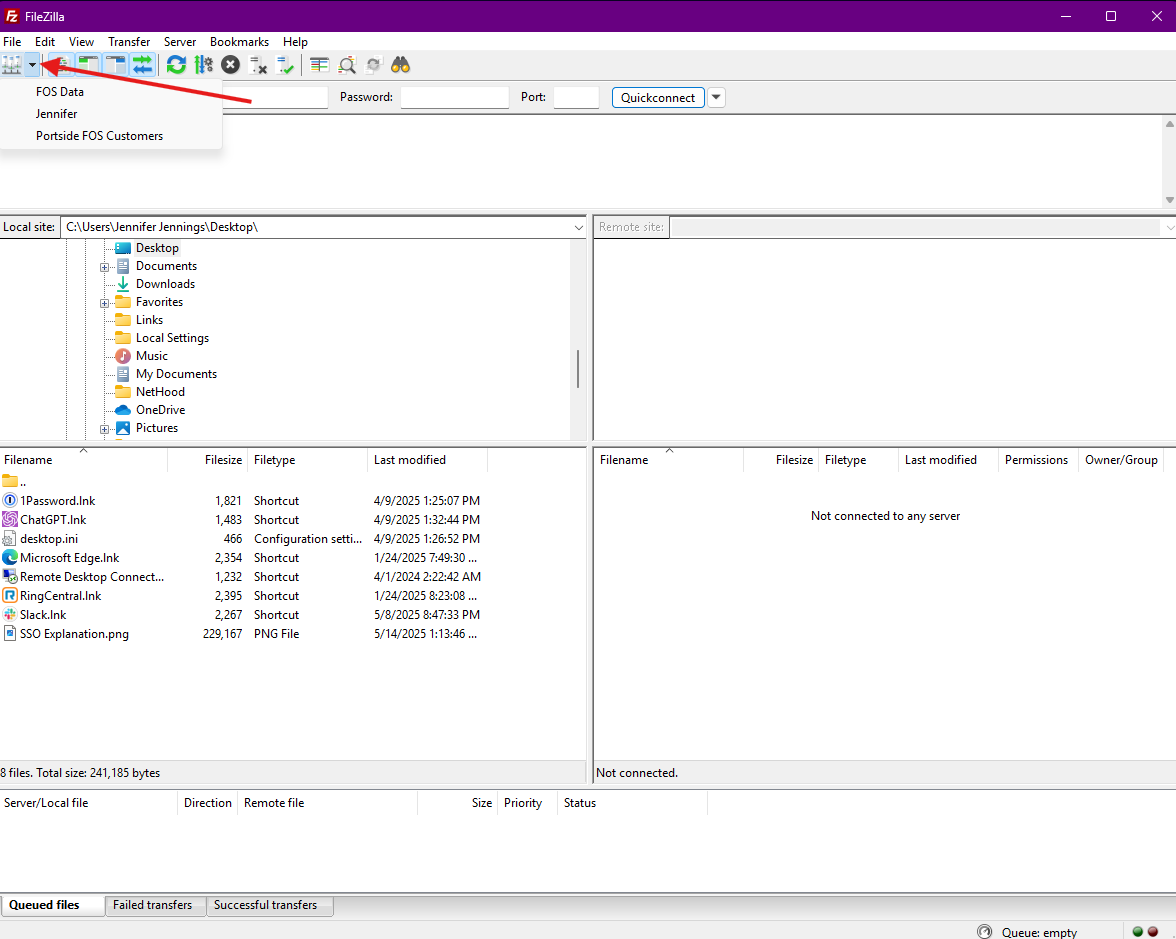
Task: Toggle synchronized browsing
Action: coord(374,65)
